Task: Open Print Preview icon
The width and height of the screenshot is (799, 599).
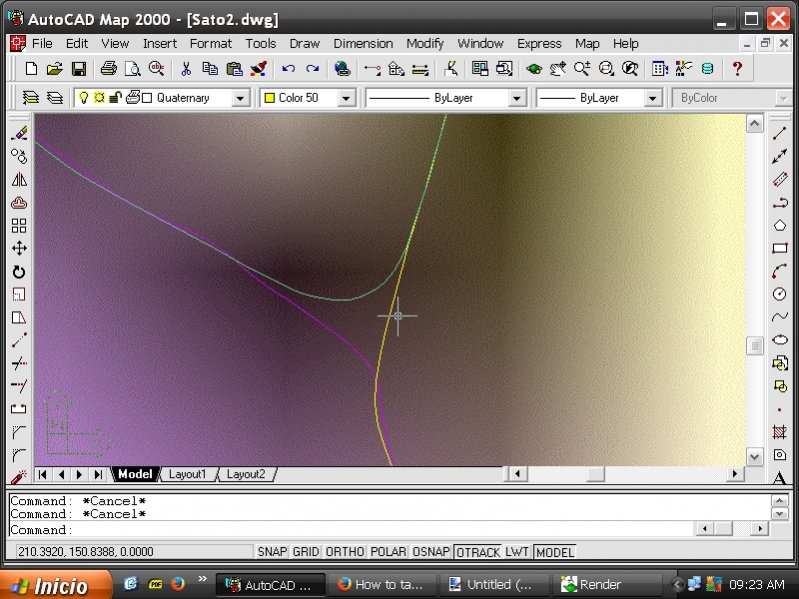Action: coord(132,68)
